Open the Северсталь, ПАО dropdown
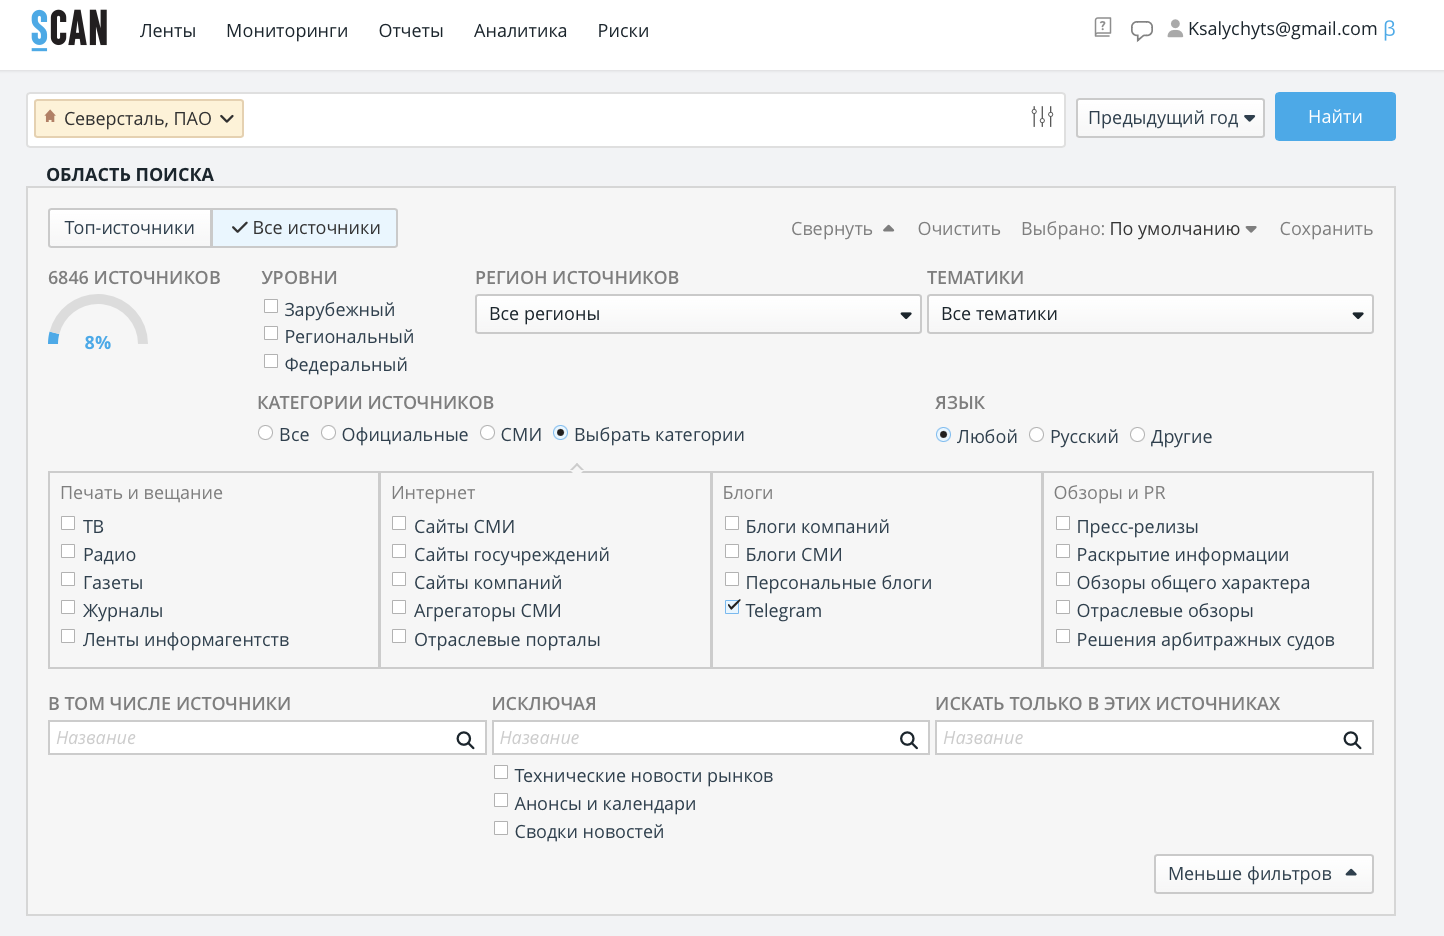Viewport: 1444px width, 936px height. pos(139,118)
